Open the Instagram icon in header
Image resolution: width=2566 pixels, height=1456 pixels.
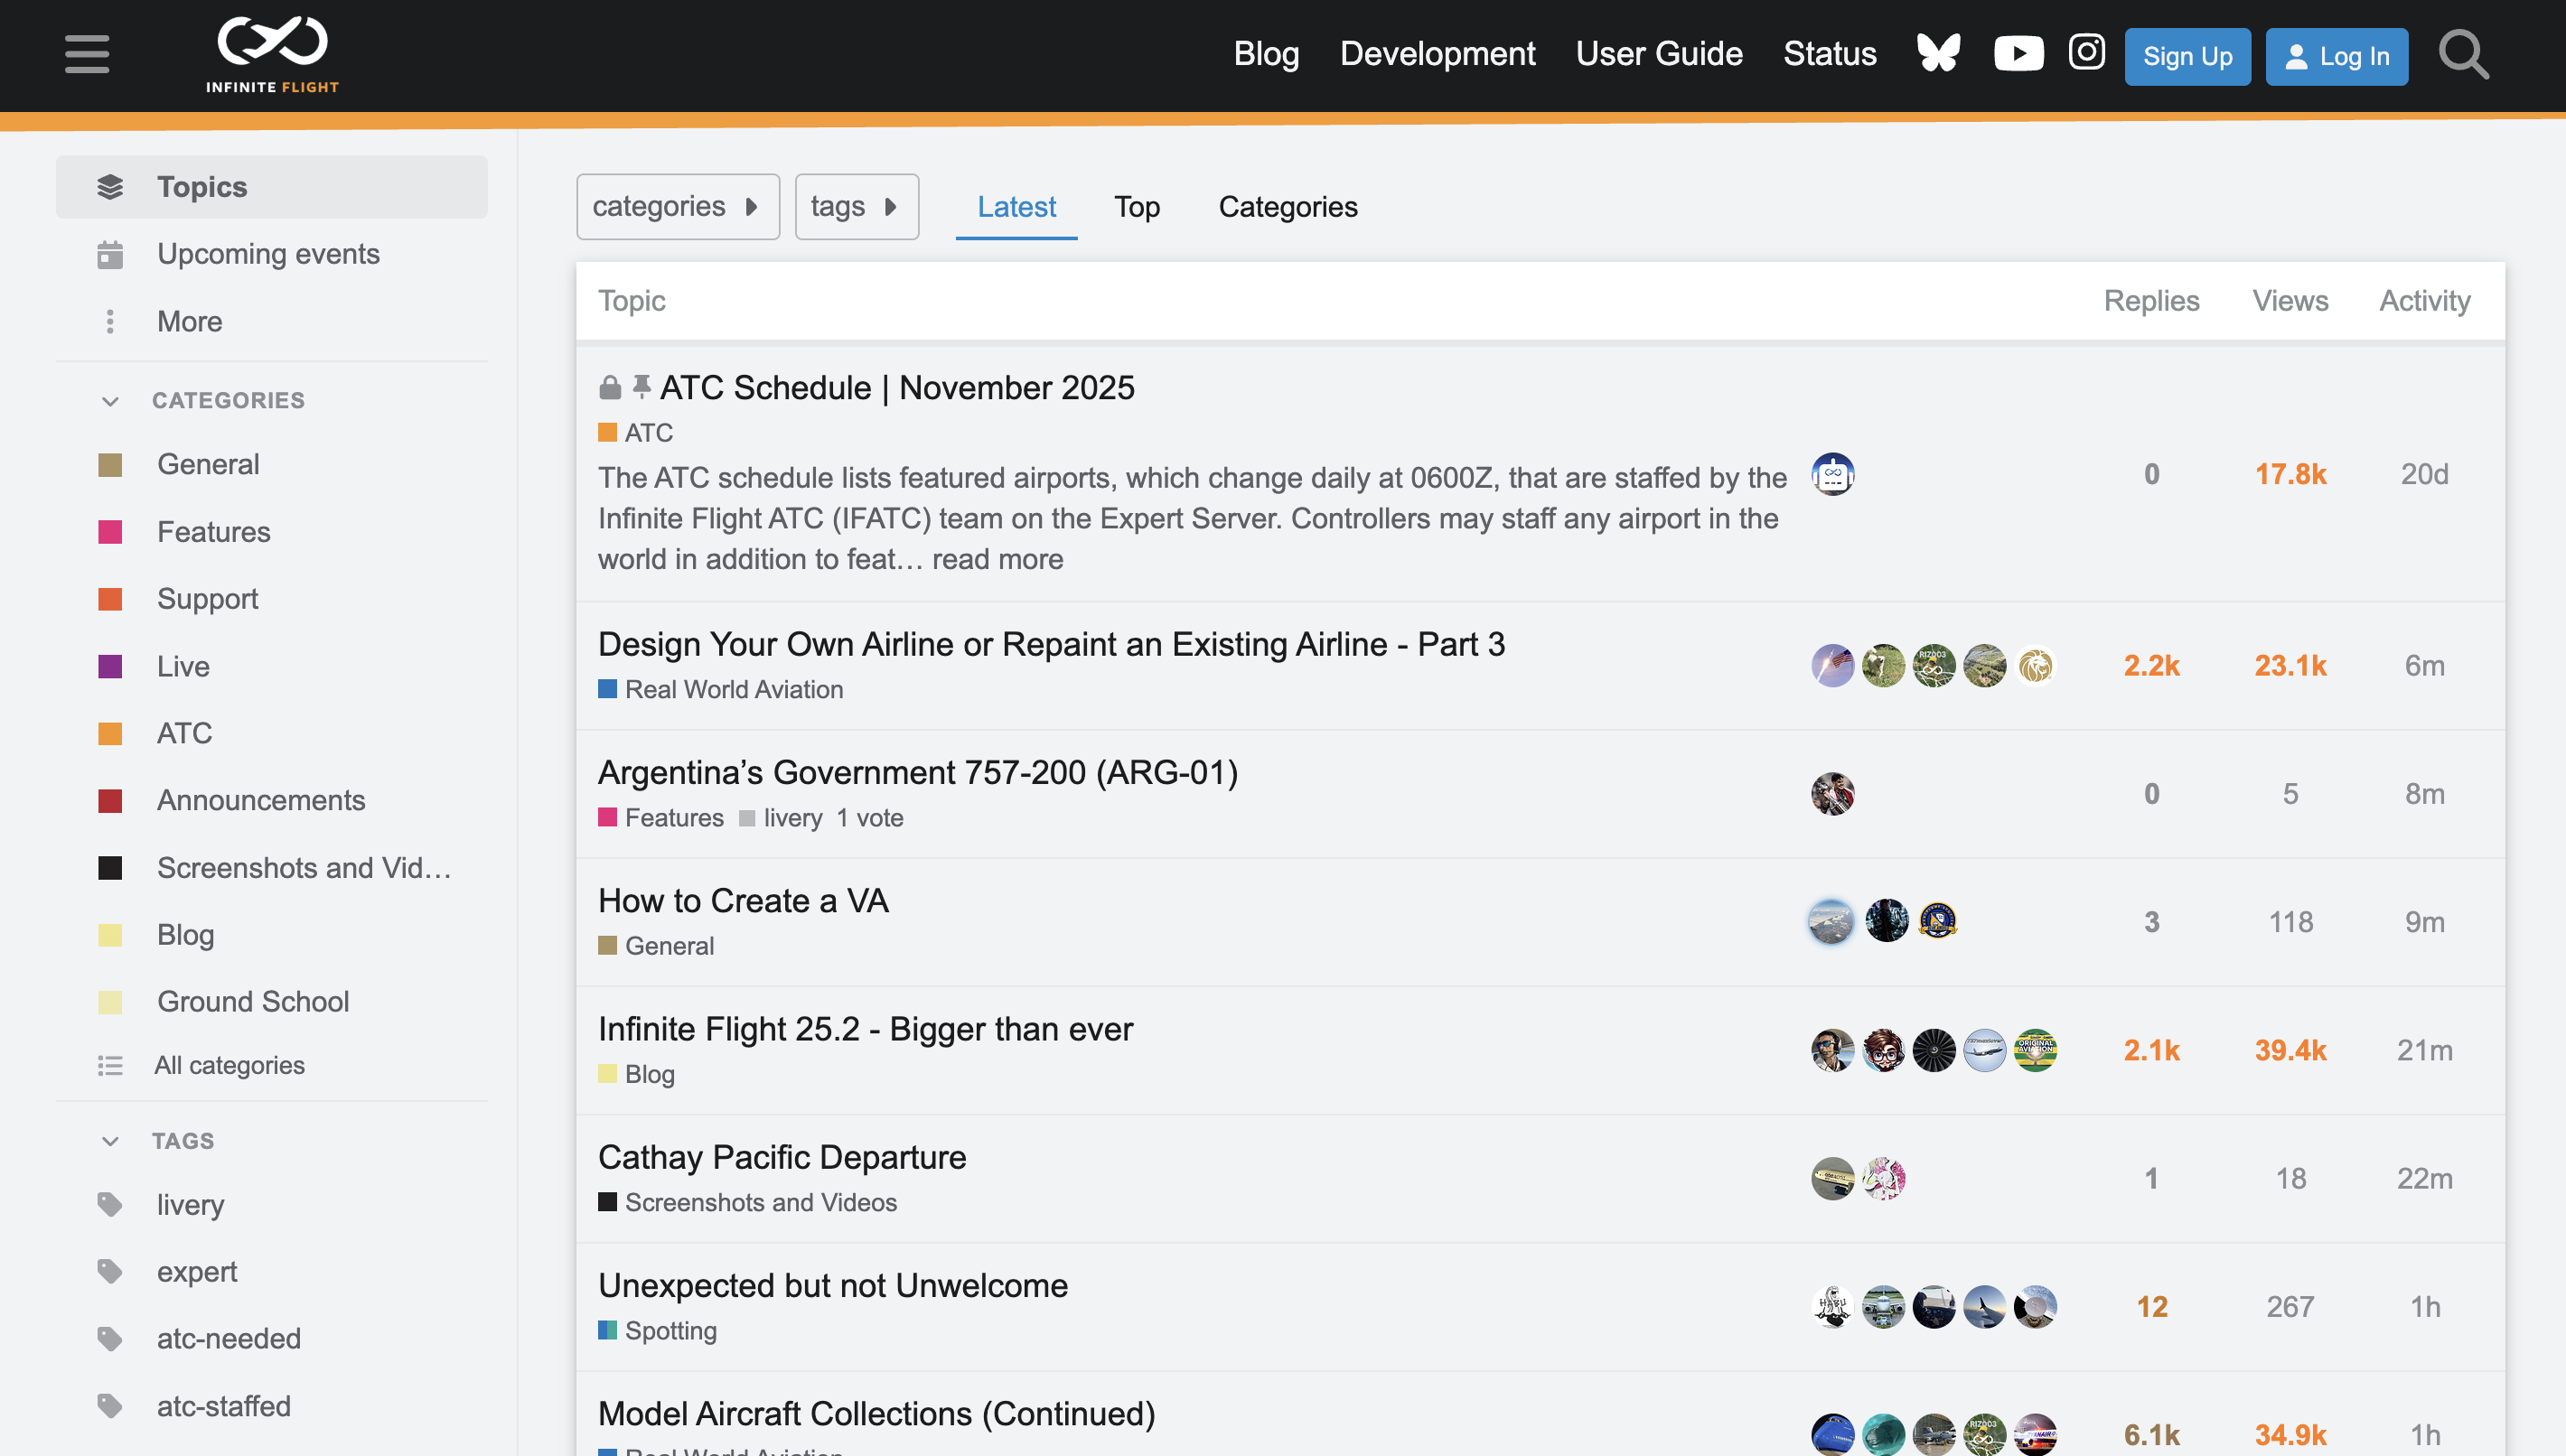click(x=2086, y=54)
